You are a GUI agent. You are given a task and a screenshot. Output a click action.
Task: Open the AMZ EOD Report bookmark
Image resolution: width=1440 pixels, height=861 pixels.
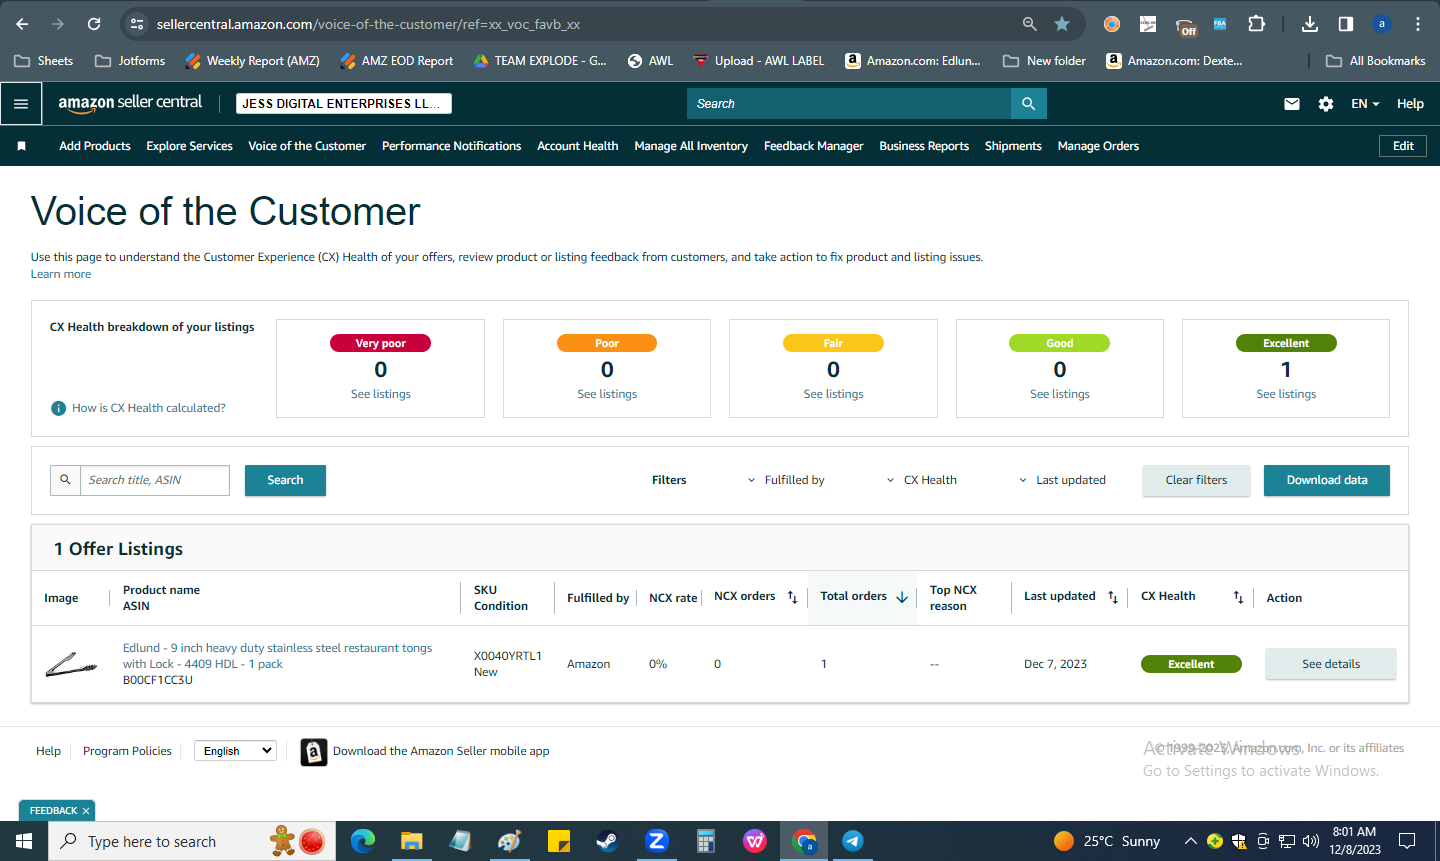[396, 61]
